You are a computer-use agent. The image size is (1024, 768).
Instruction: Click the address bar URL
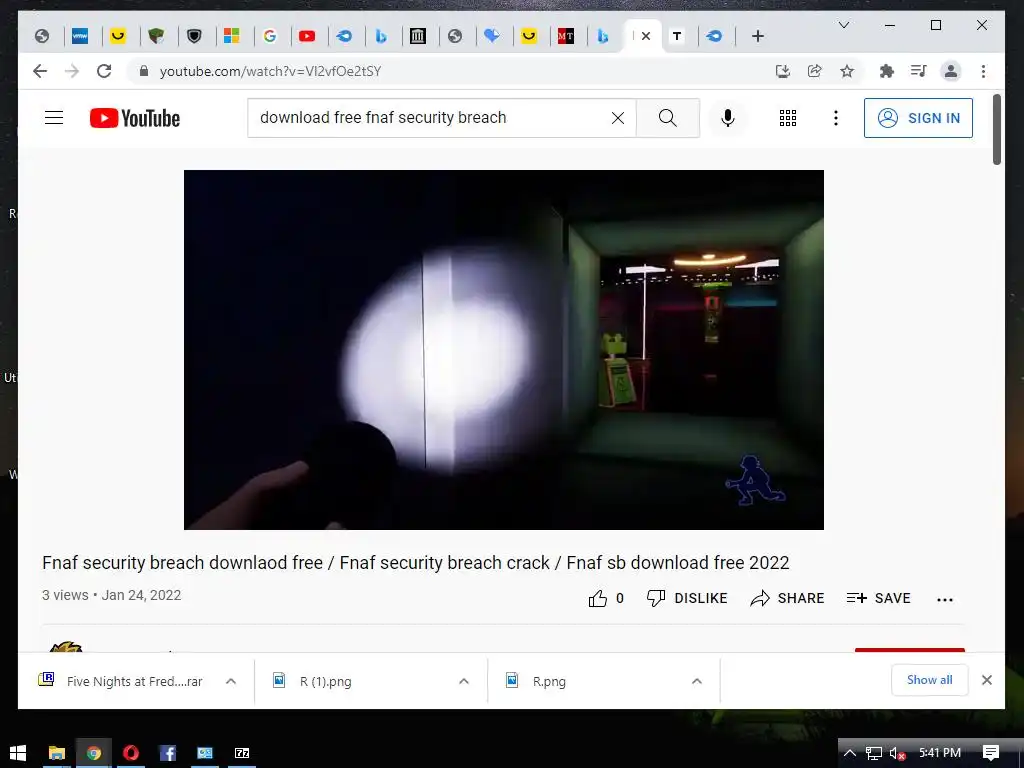pyautogui.click(x=270, y=71)
